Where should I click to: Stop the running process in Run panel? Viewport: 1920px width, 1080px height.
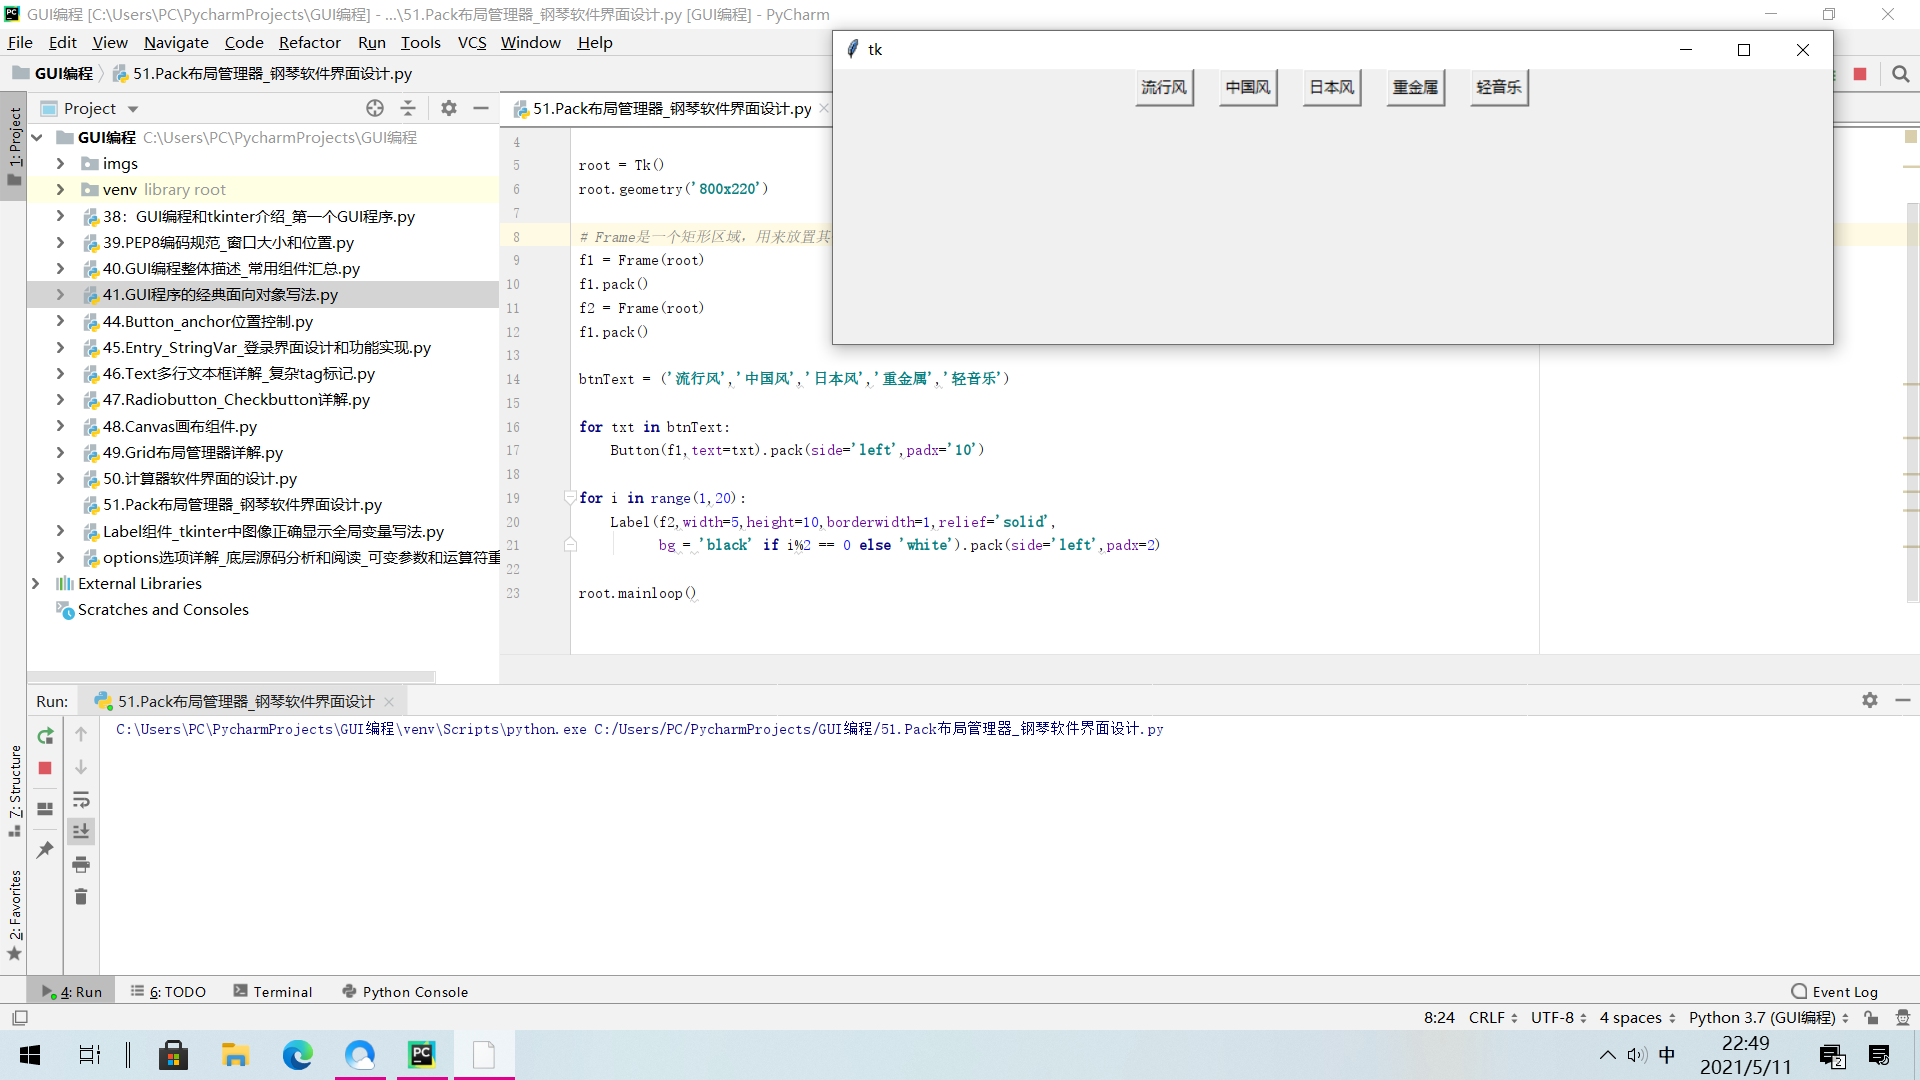point(45,768)
